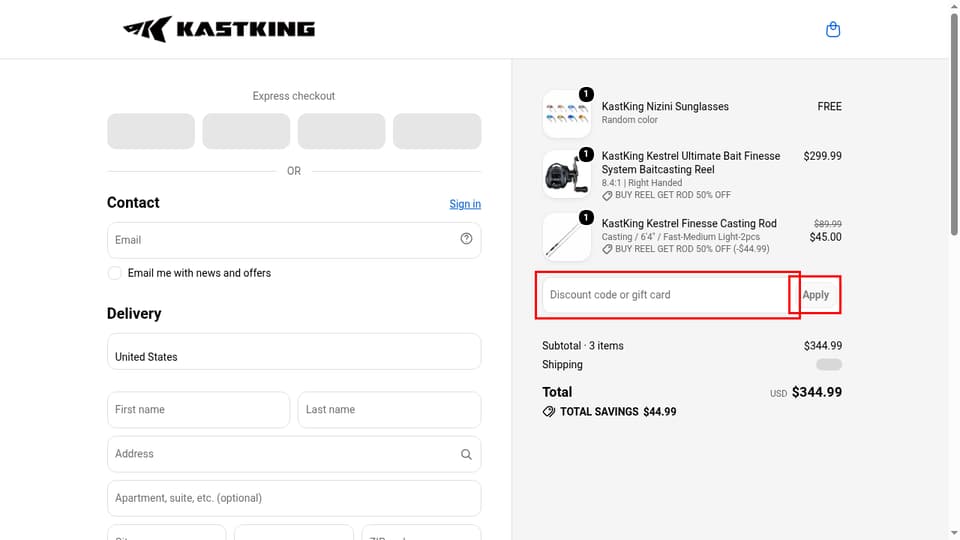The height and width of the screenshot is (540, 960).
Task: Click 'KastKing Kestrel Finesse Casting Rod' name
Action: click(x=689, y=223)
